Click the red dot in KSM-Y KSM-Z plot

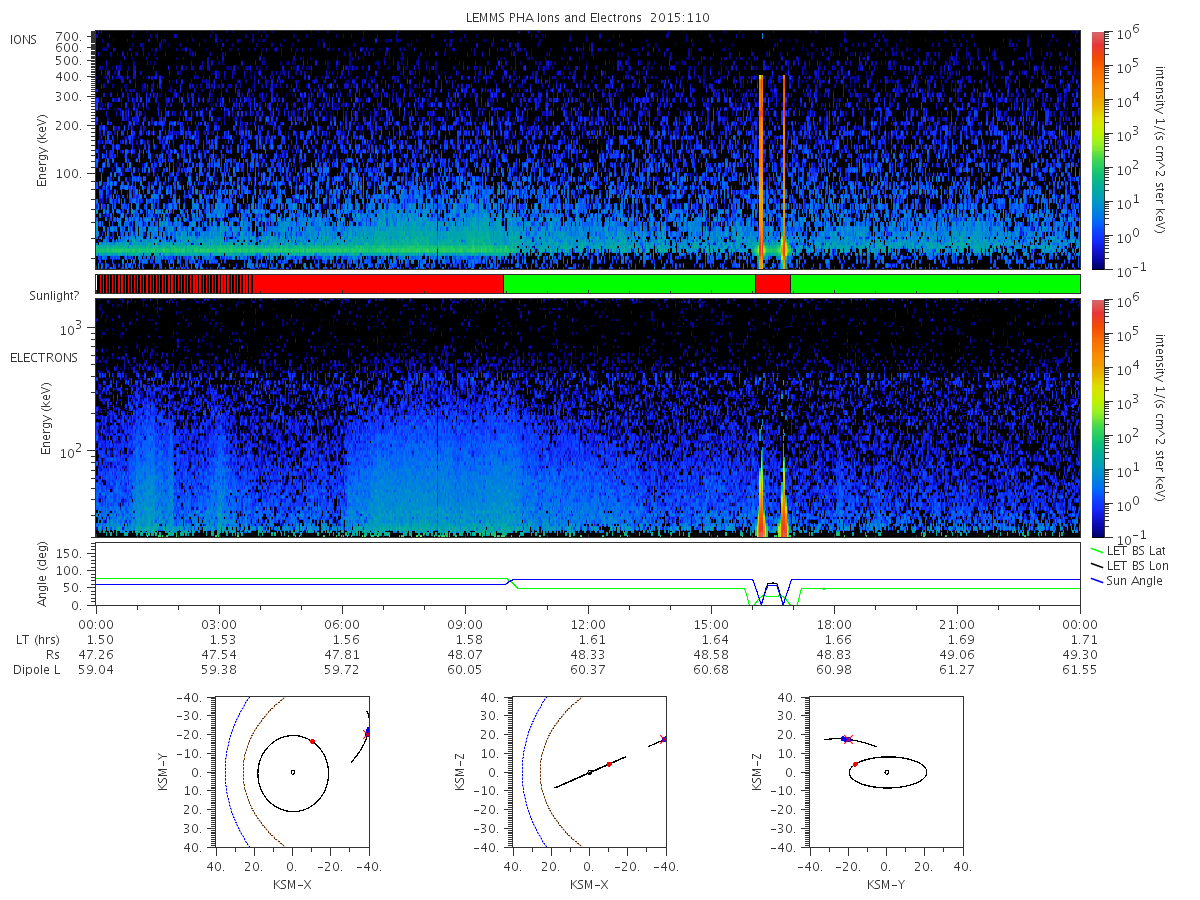[x=855, y=764]
